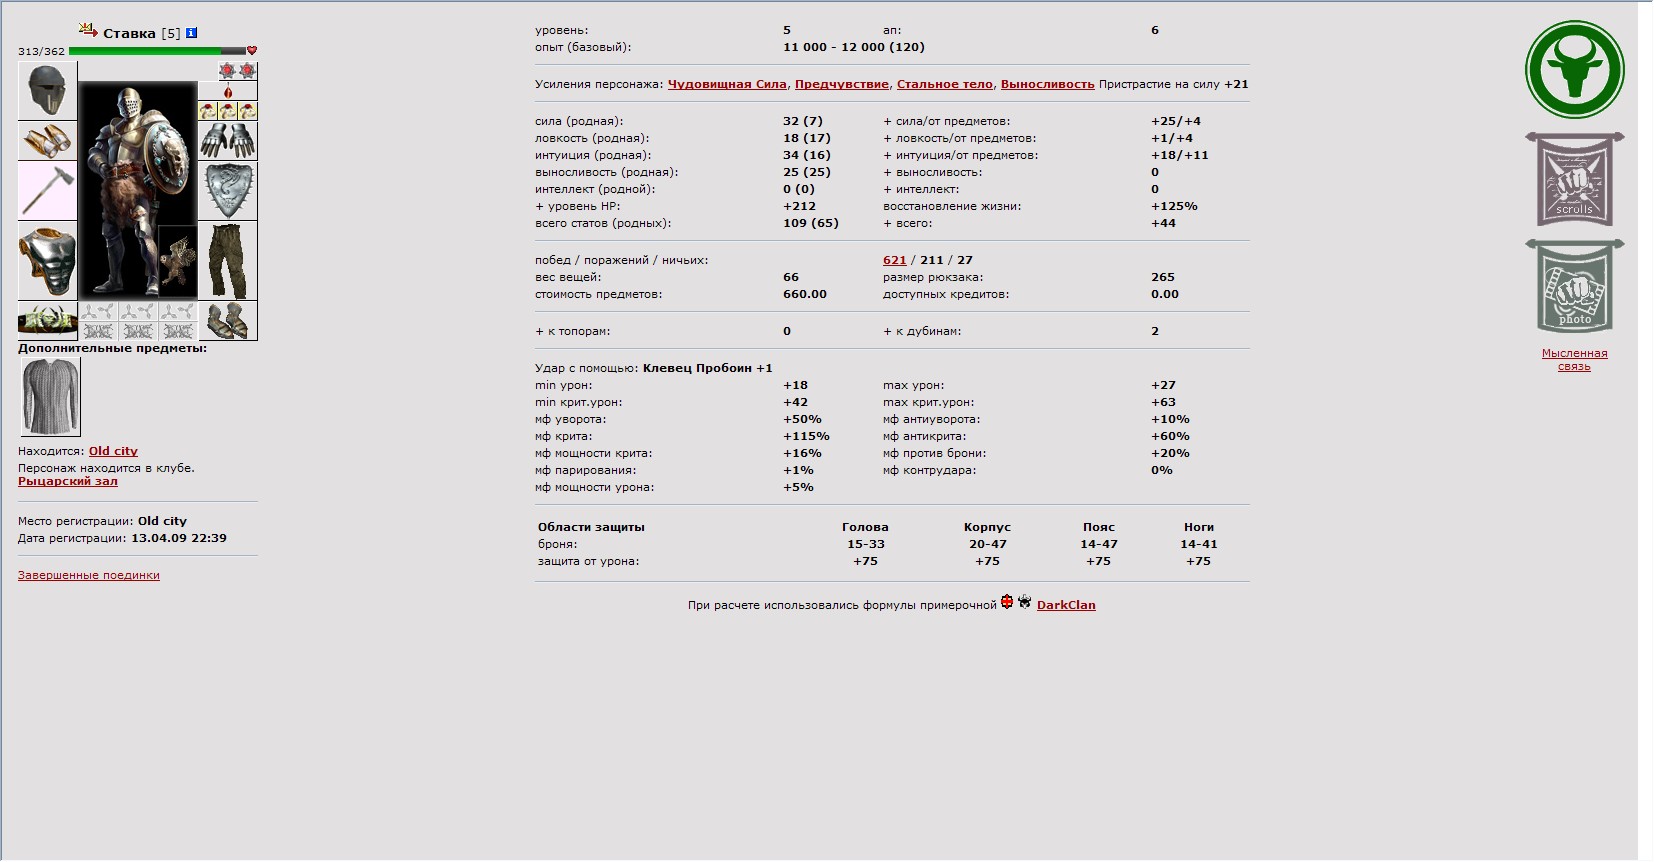
Task: Click the red heart icon by HP bar
Action: coord(252,51)
